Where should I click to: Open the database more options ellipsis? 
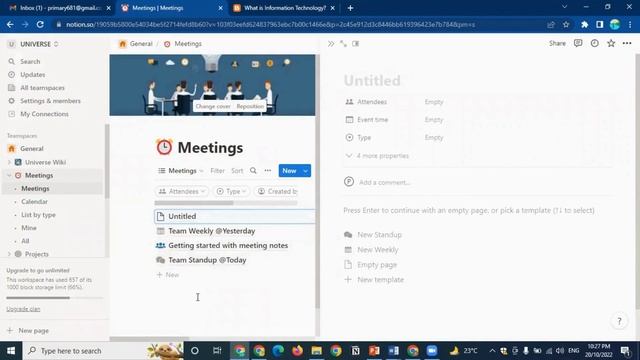pyautogui.click(x=267, y=171)
